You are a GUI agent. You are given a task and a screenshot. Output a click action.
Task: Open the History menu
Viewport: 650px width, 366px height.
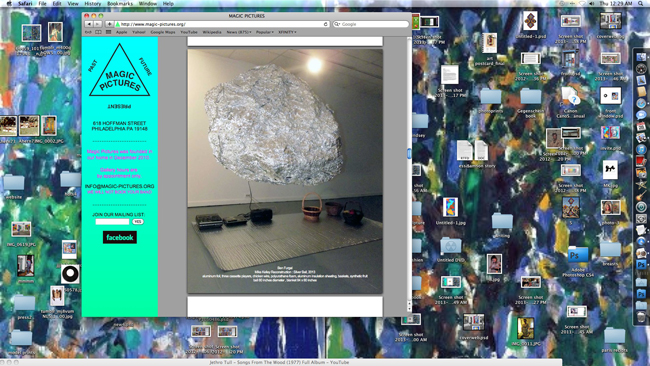pyautogui.click(x=92, y=3)
